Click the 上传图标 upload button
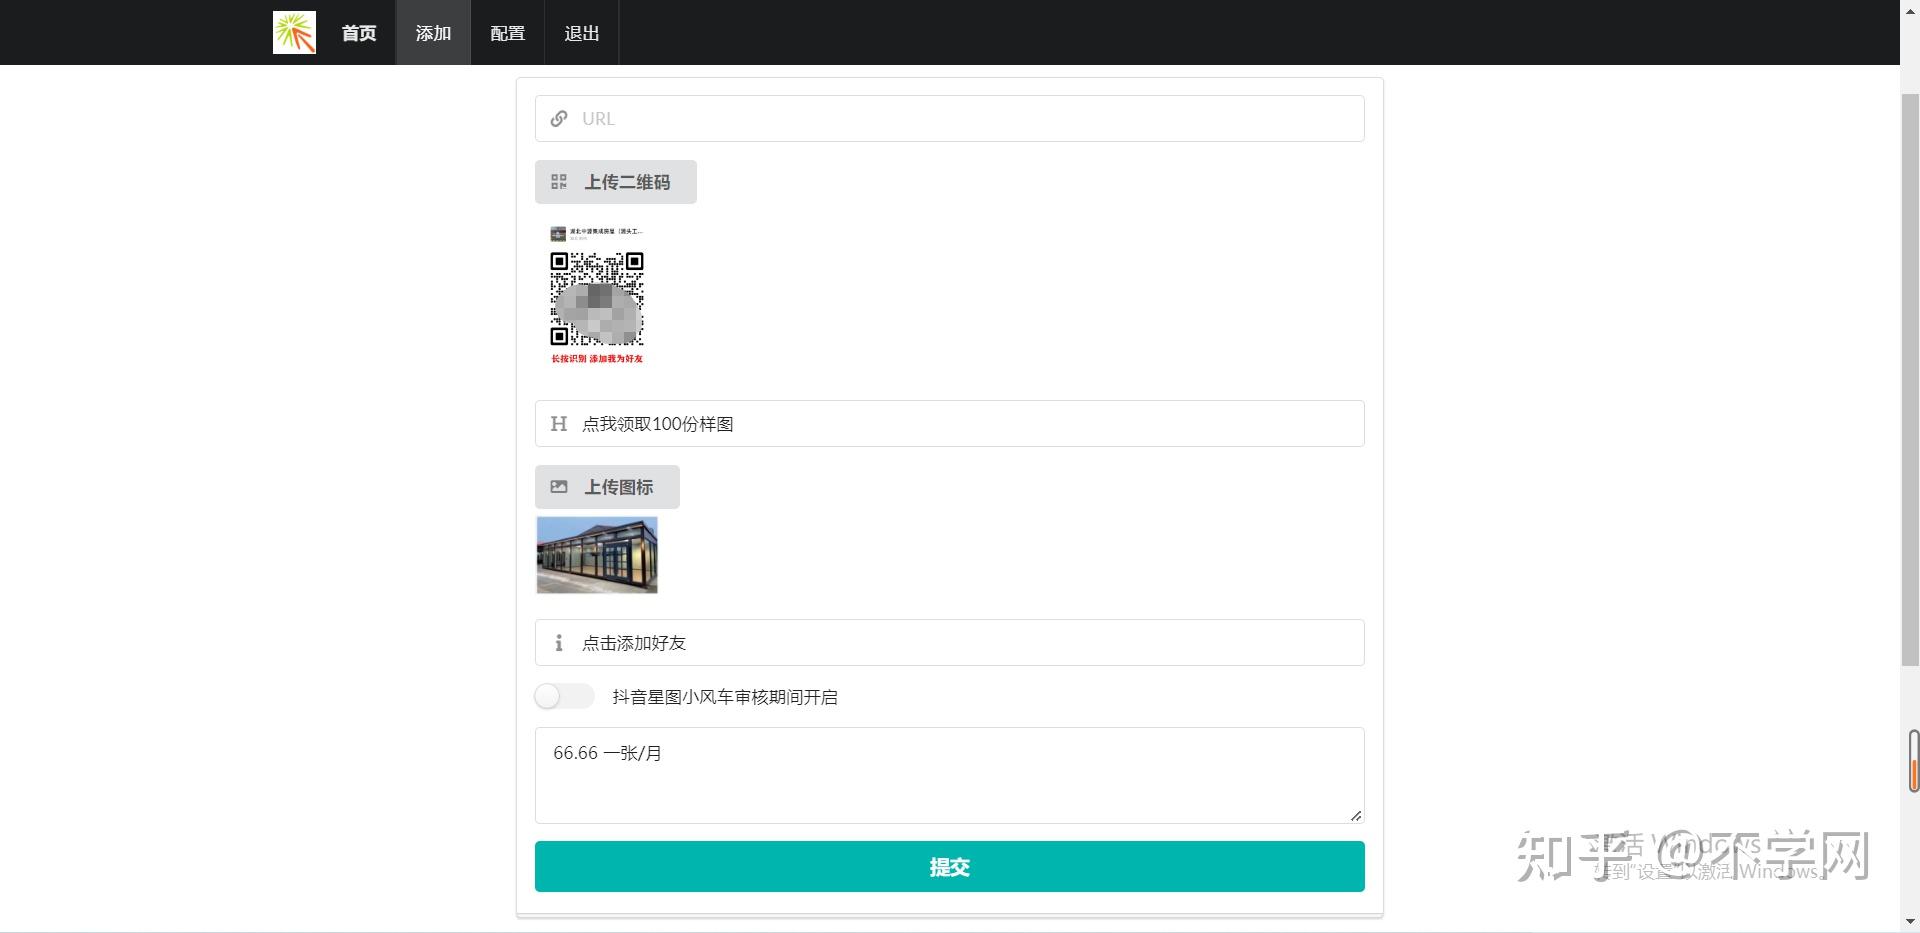This screenshot has width=1920, height=933. (606, 486)
